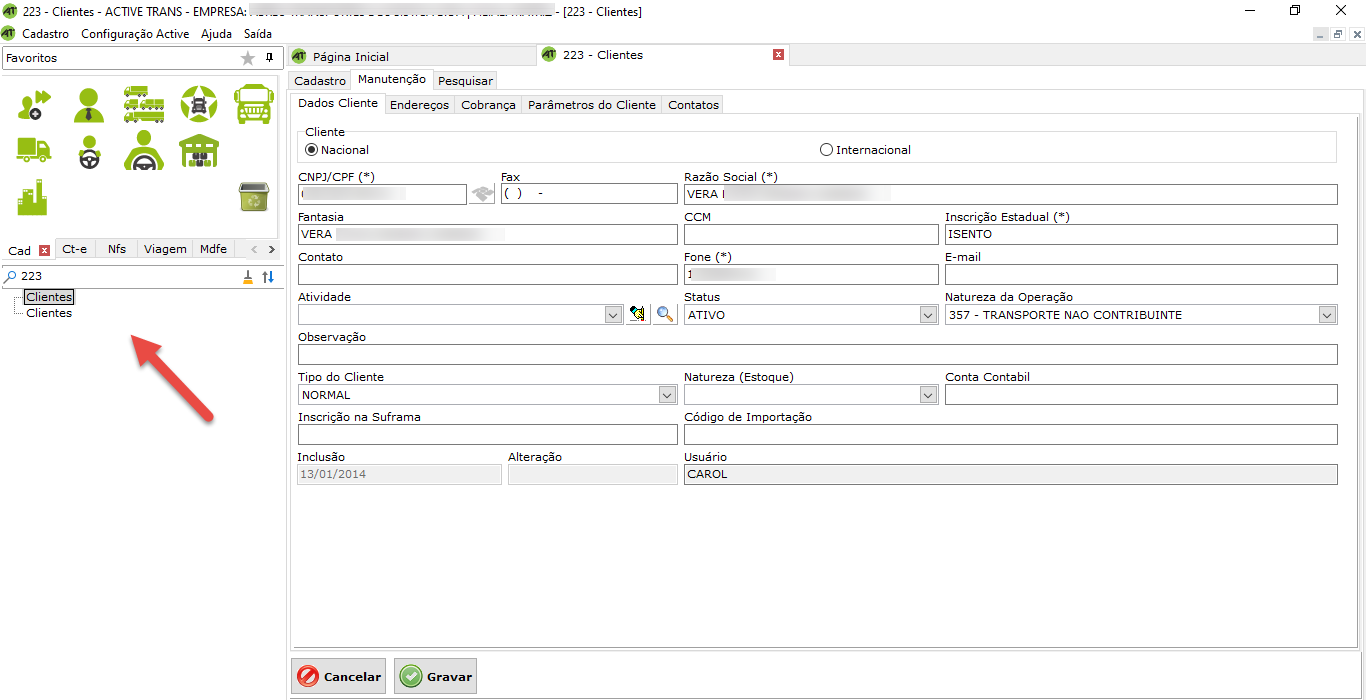
Task: Click the add-client icon with arrows
Action: pyautogui.click(x=35, y=104)
